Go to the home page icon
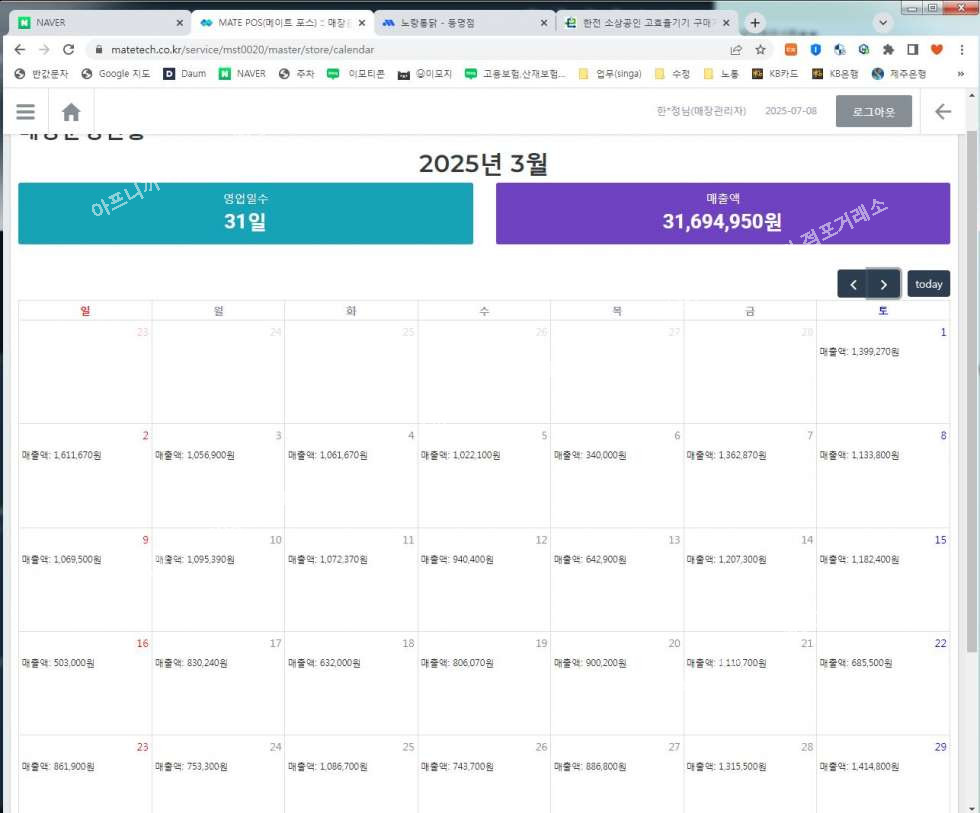980x813 pixels. tap(71, 112)
